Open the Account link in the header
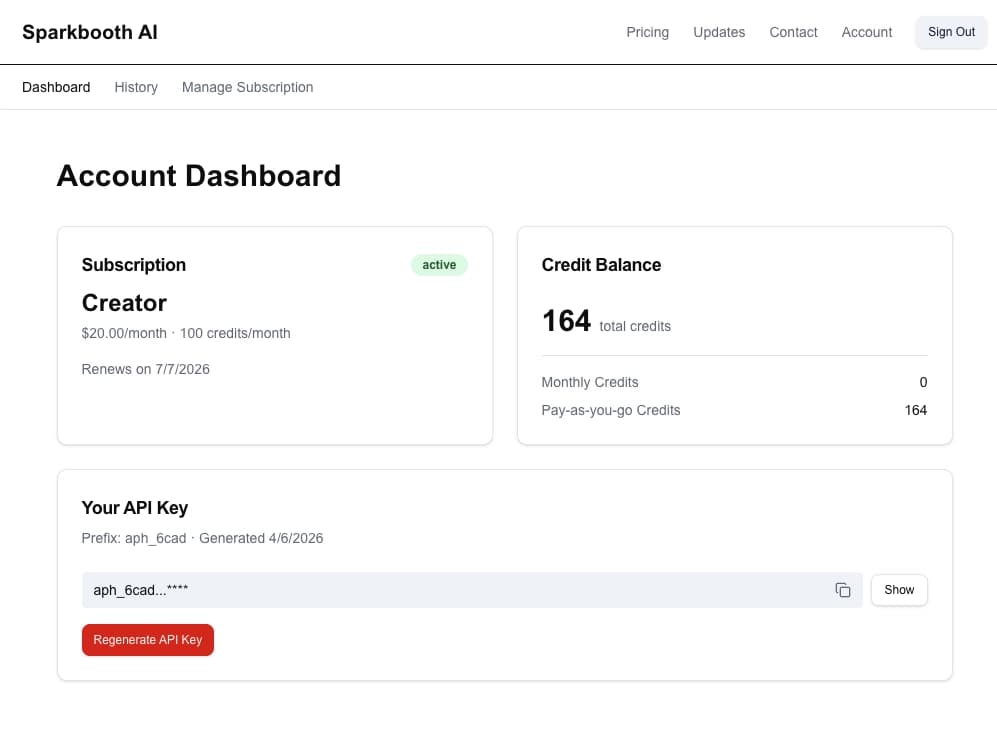This screenshot has height=738, width=997. point(867,32)
